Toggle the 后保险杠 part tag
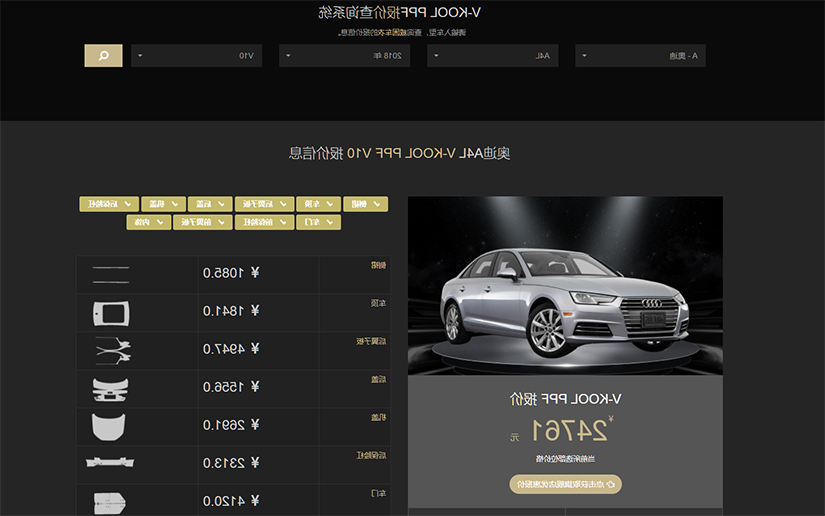Screen dimensions: 825x516 tap(109, 204)
